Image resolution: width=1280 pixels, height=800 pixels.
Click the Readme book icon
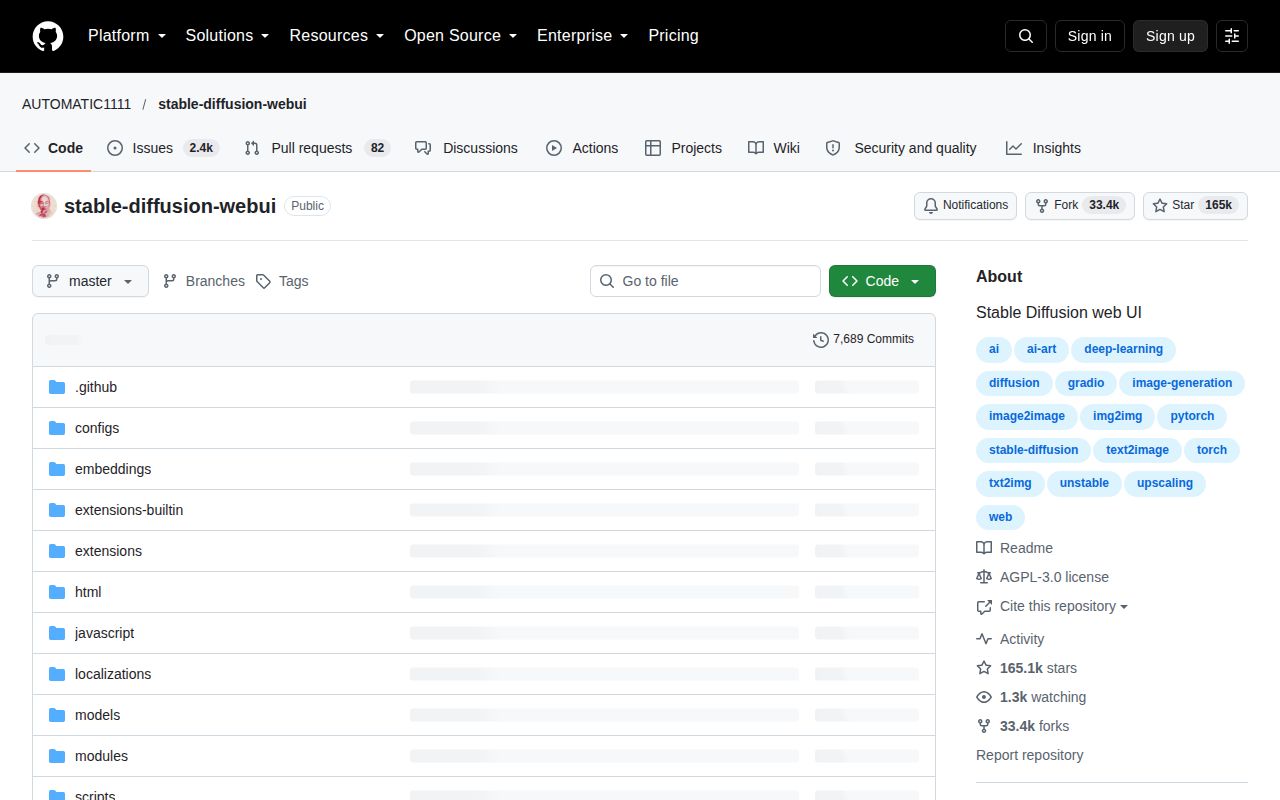click(x=984, y=548)
